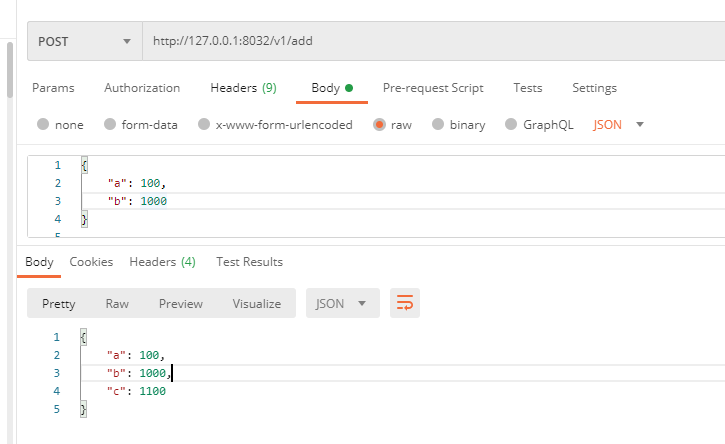The width and height of the screenshot is (725, 444).
Task: Click "c": 1100 in the response body
Action: (x=136, y=391)
